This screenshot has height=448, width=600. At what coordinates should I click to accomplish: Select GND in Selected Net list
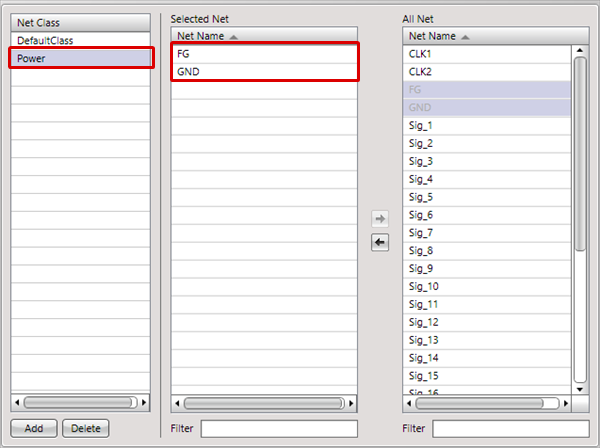[264, 72]
